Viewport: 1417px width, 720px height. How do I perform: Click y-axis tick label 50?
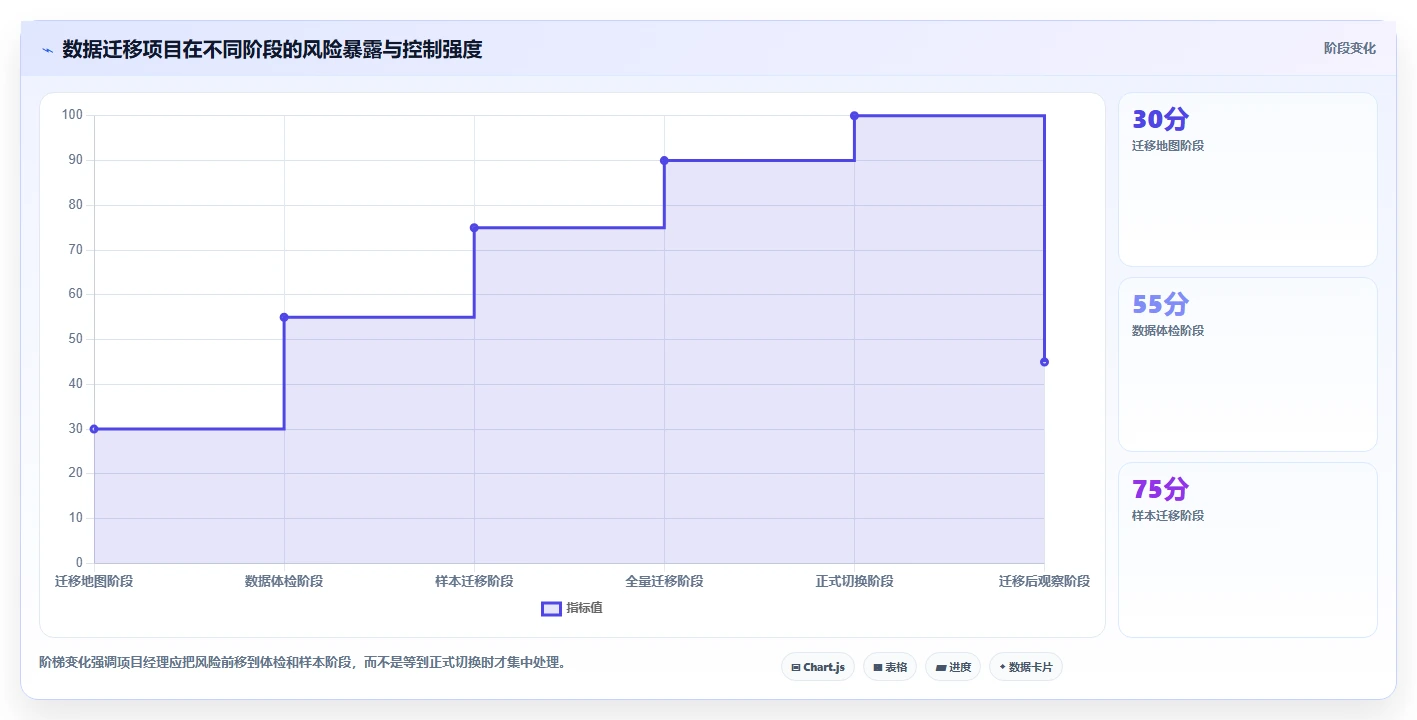pos(76,339)
